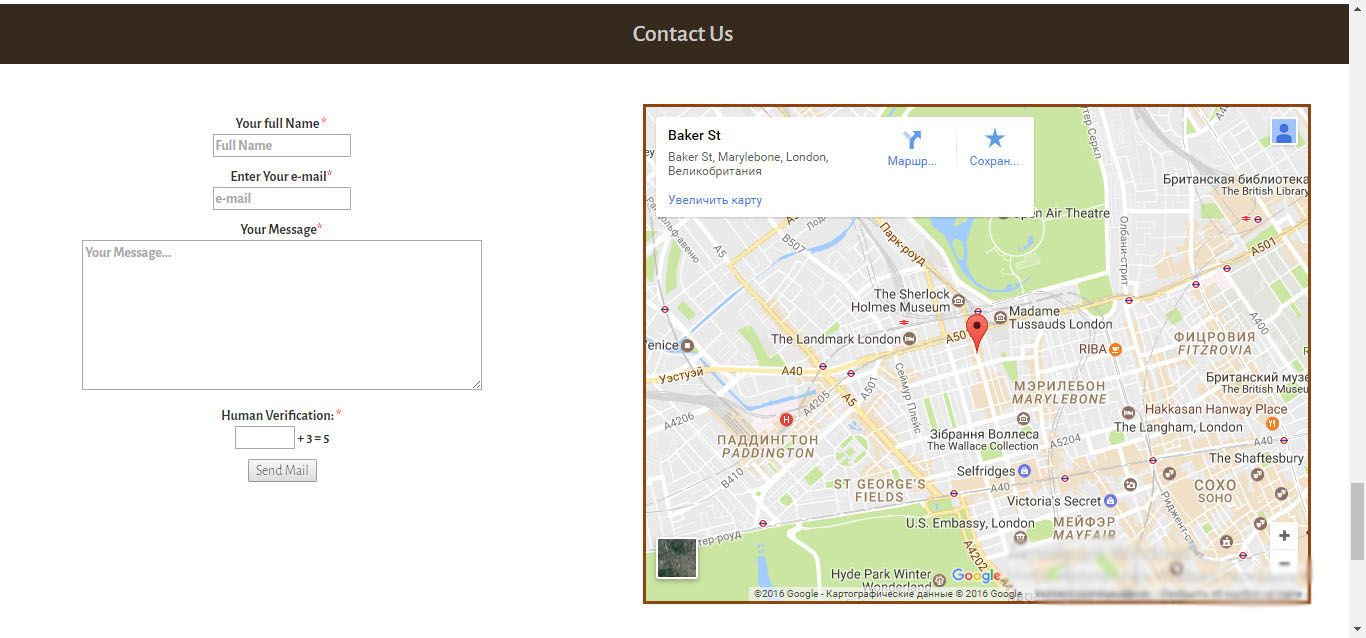This screenshot has width=1366, height=638.
Task: Click inside the Your Message textarea
Action: click(282, 315)
